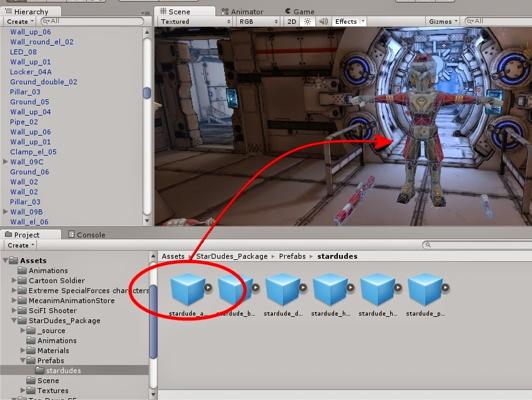Click the Project panel search field
532x400 pixels.
[477, 245]
